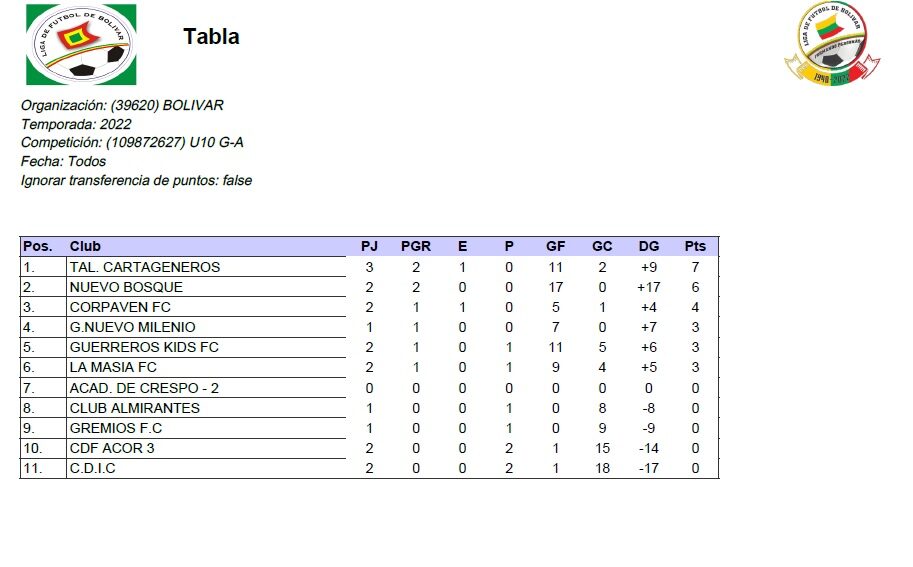The height and width of the screenshot is (567, 913).
Task: Select GUERREROS KIDS FC in the table
Action: coord(144,347)
